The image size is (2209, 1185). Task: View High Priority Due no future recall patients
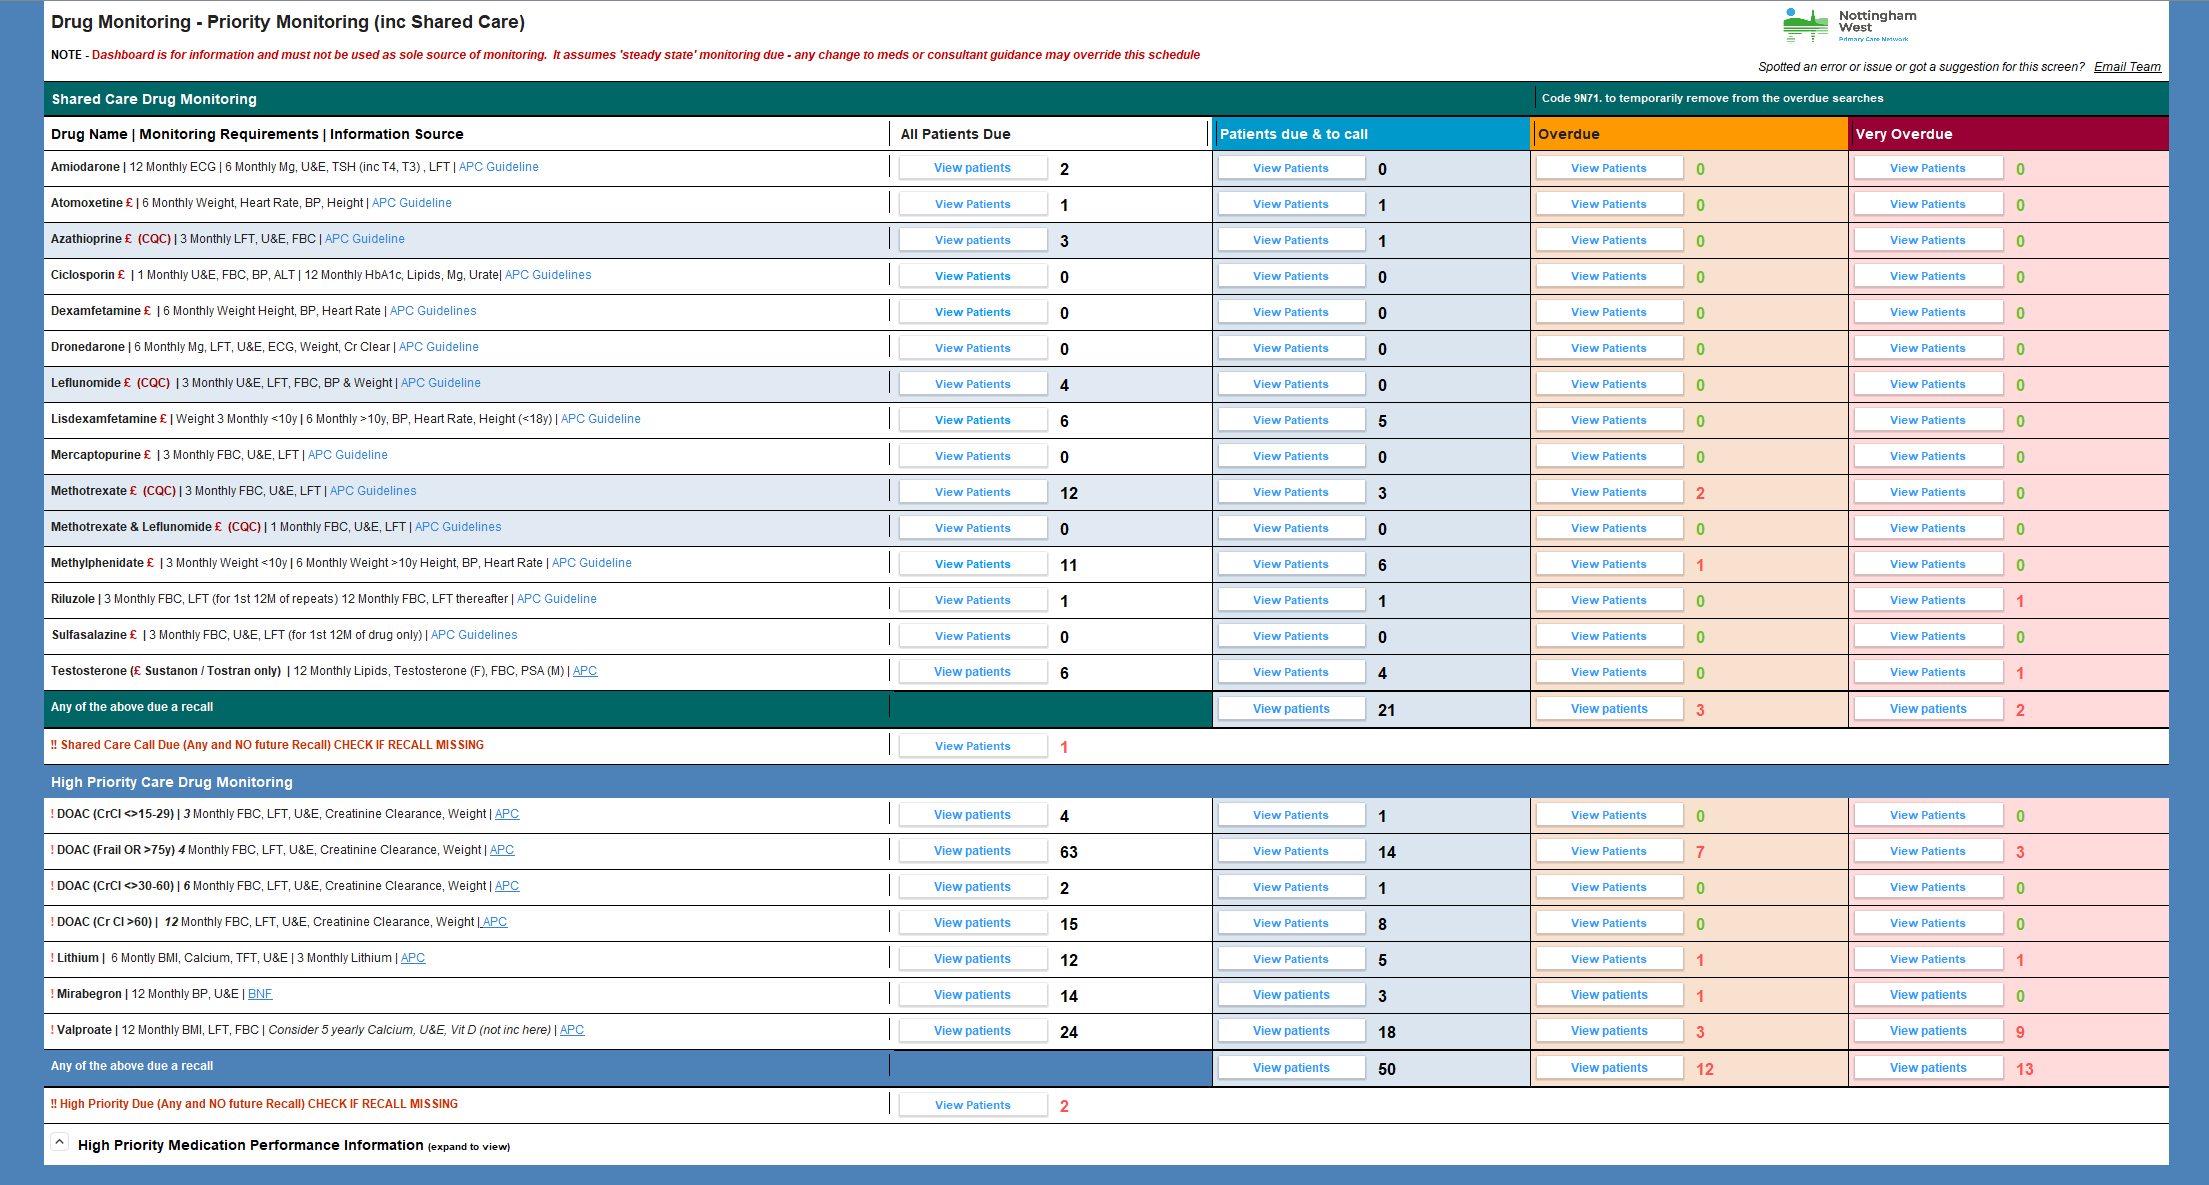(x=972, y=1105)
